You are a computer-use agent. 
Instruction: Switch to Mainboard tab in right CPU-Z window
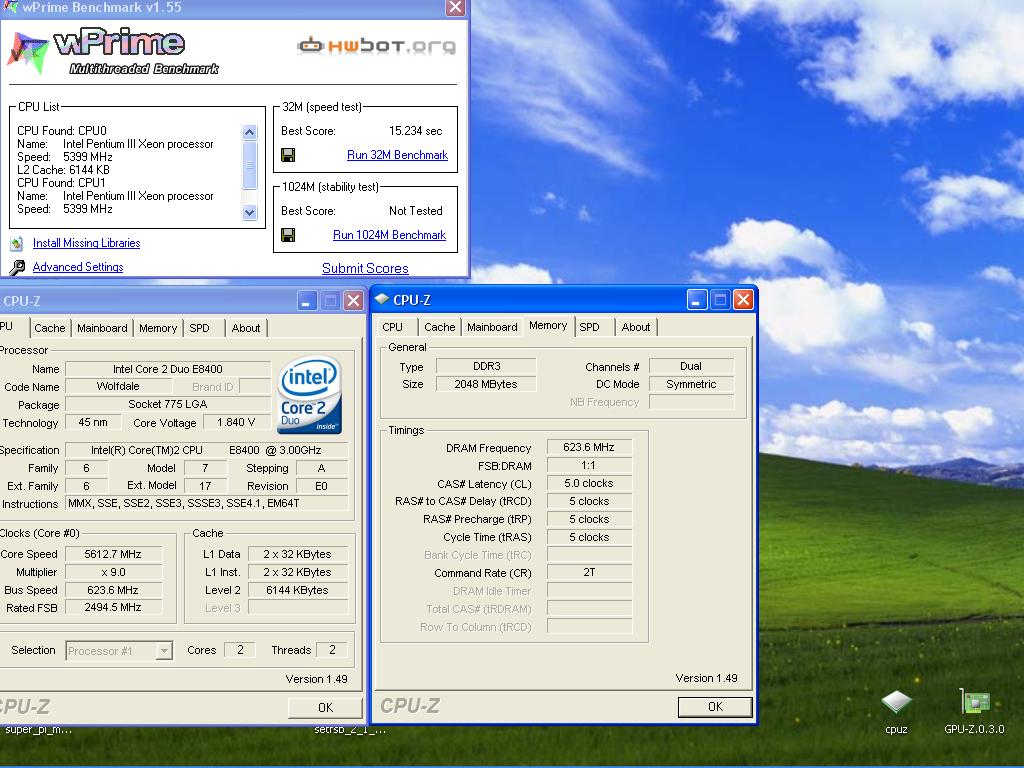[492, 327]
